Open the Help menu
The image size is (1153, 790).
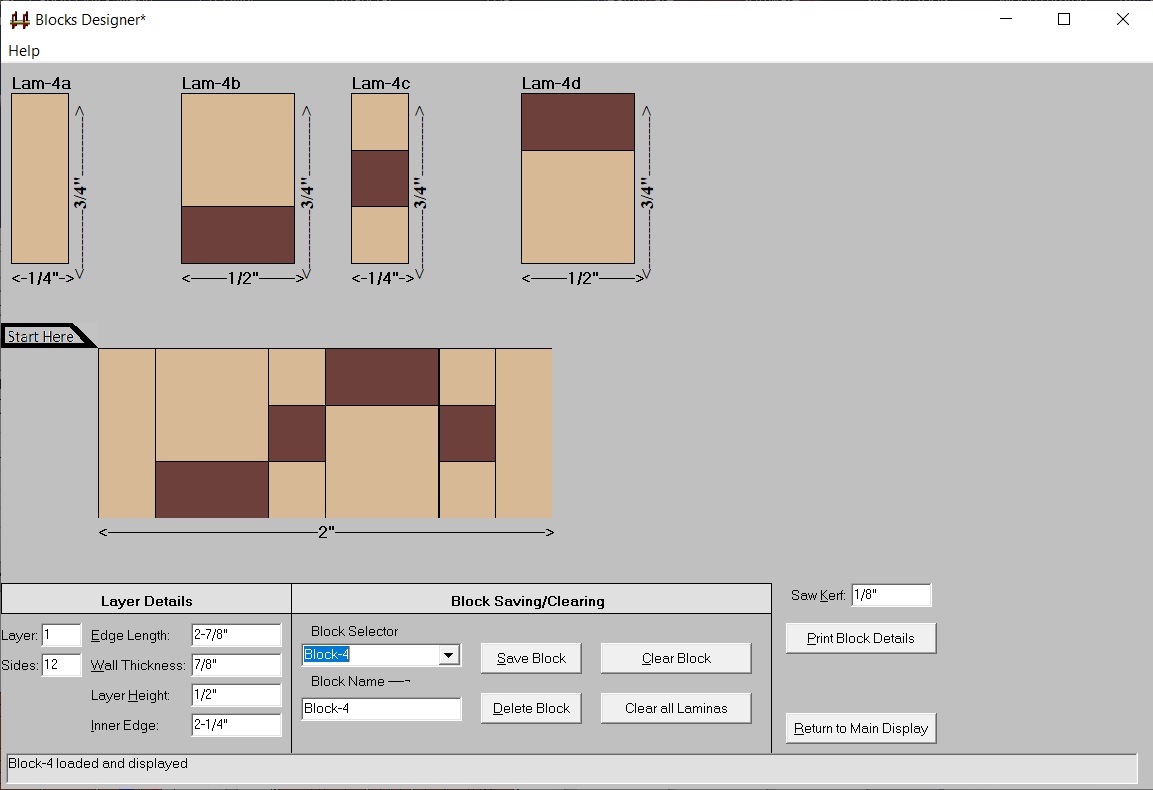point(23,50)
